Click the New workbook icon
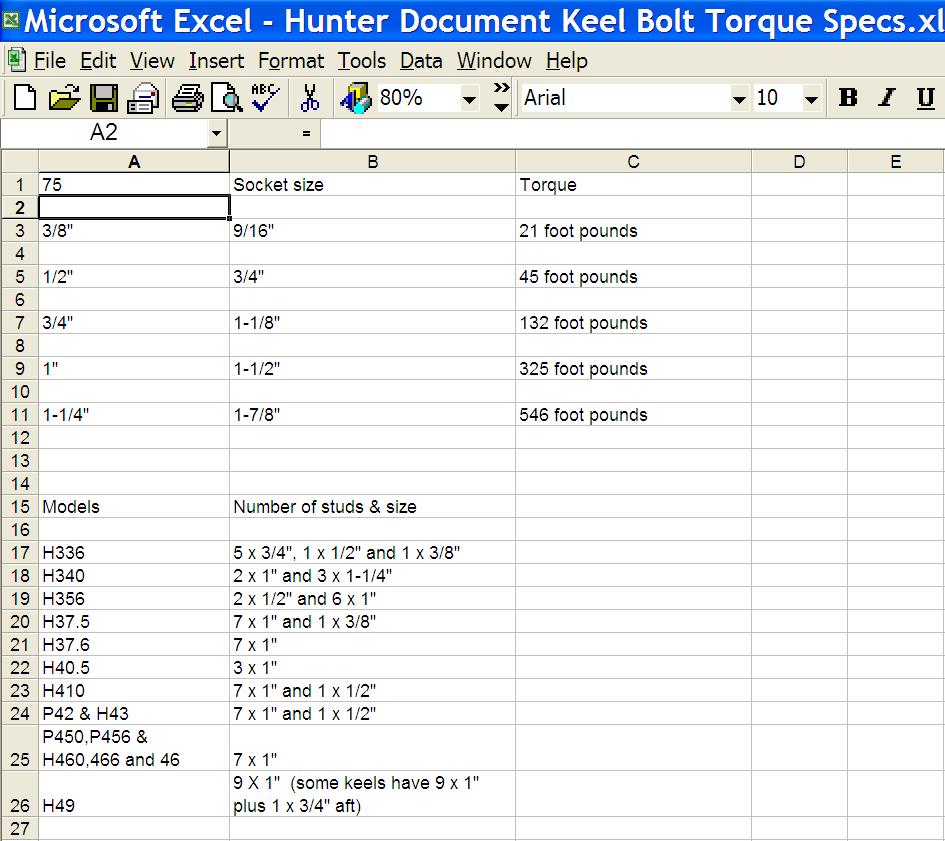This screenshot has height=841, width=945. (x=24, y=98)
